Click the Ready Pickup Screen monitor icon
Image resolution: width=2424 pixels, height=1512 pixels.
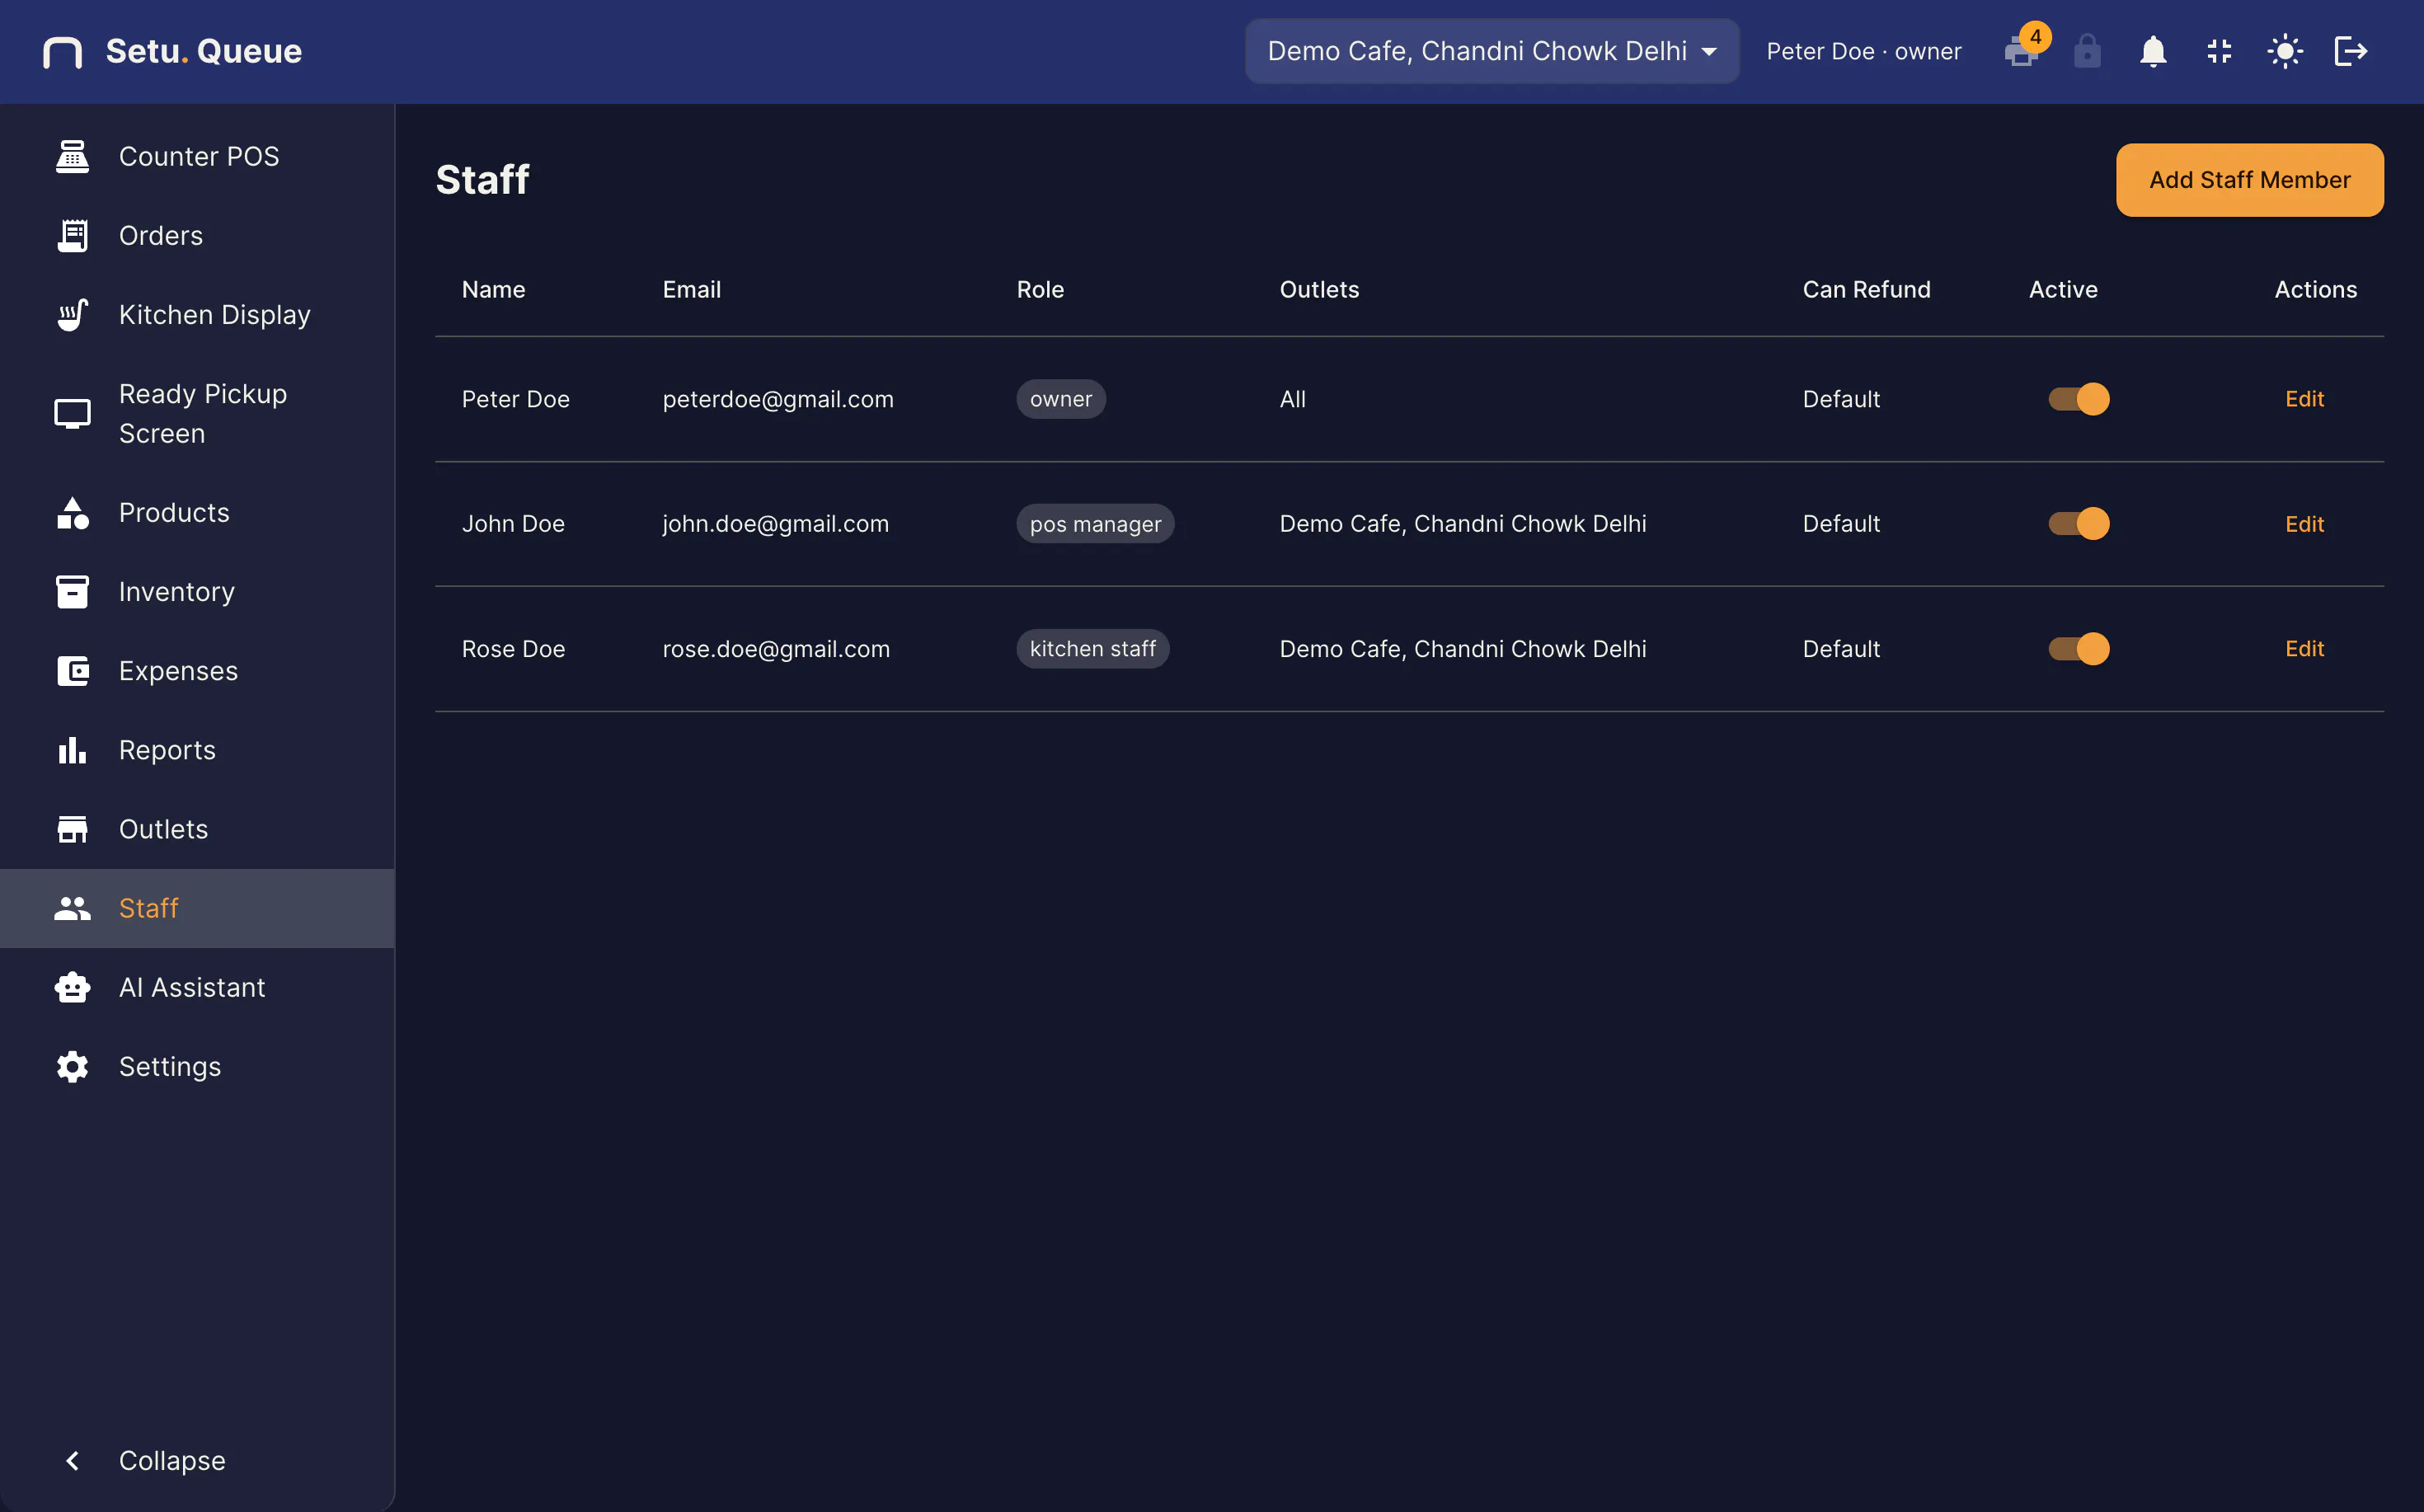pos(72,413)
